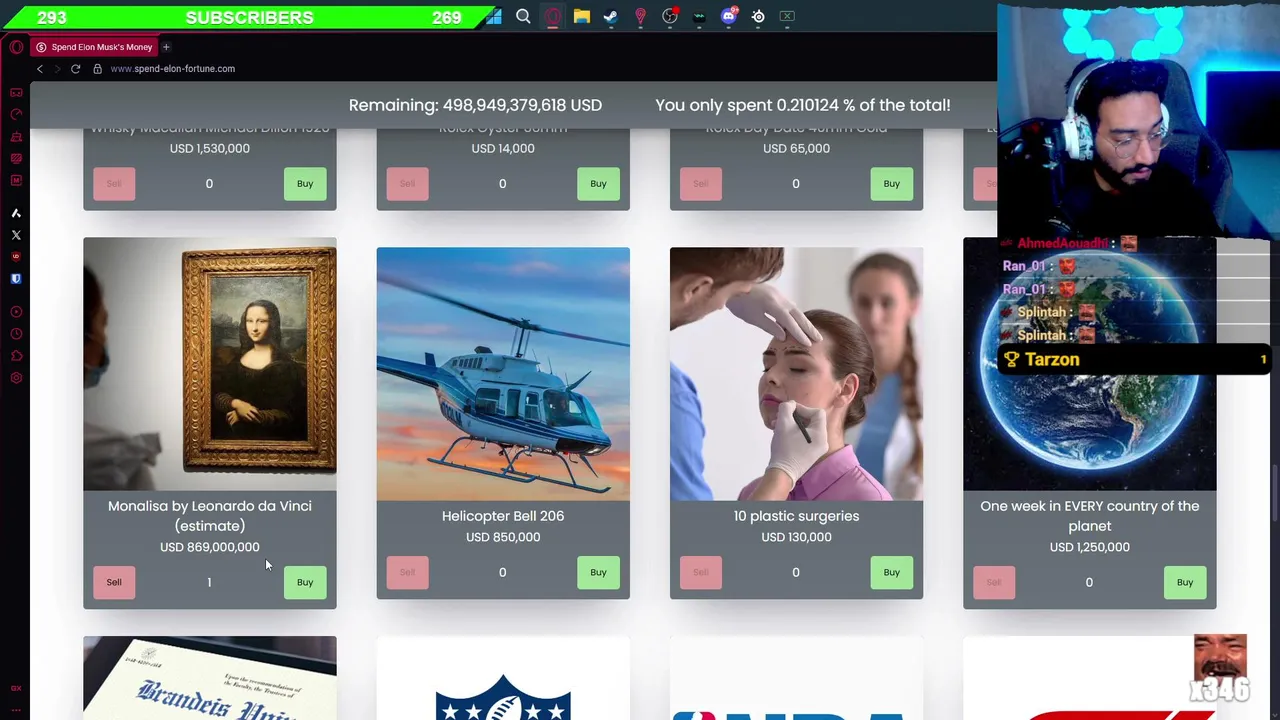Go back with the browser back arrow
Image resolution: width=1280 pixels, height=720 pixels.
[x=40, y=69]
